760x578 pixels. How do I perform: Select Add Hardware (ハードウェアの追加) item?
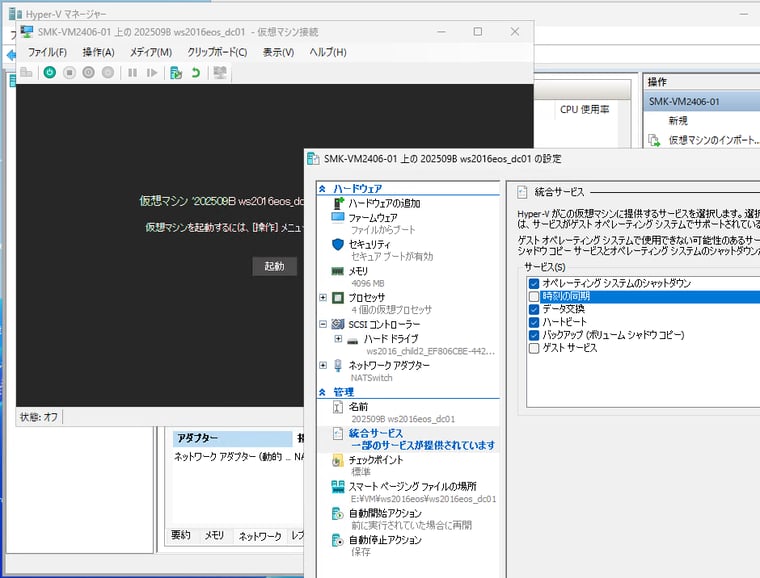(x=384, y=203)
